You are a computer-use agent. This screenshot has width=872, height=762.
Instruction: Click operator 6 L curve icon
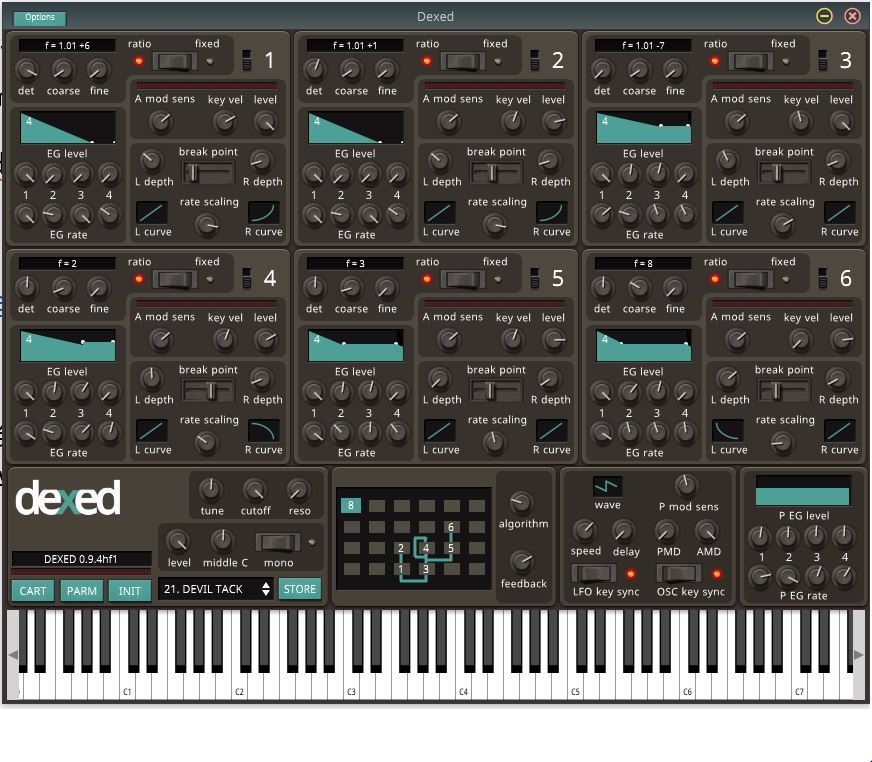tap(728, 430)
